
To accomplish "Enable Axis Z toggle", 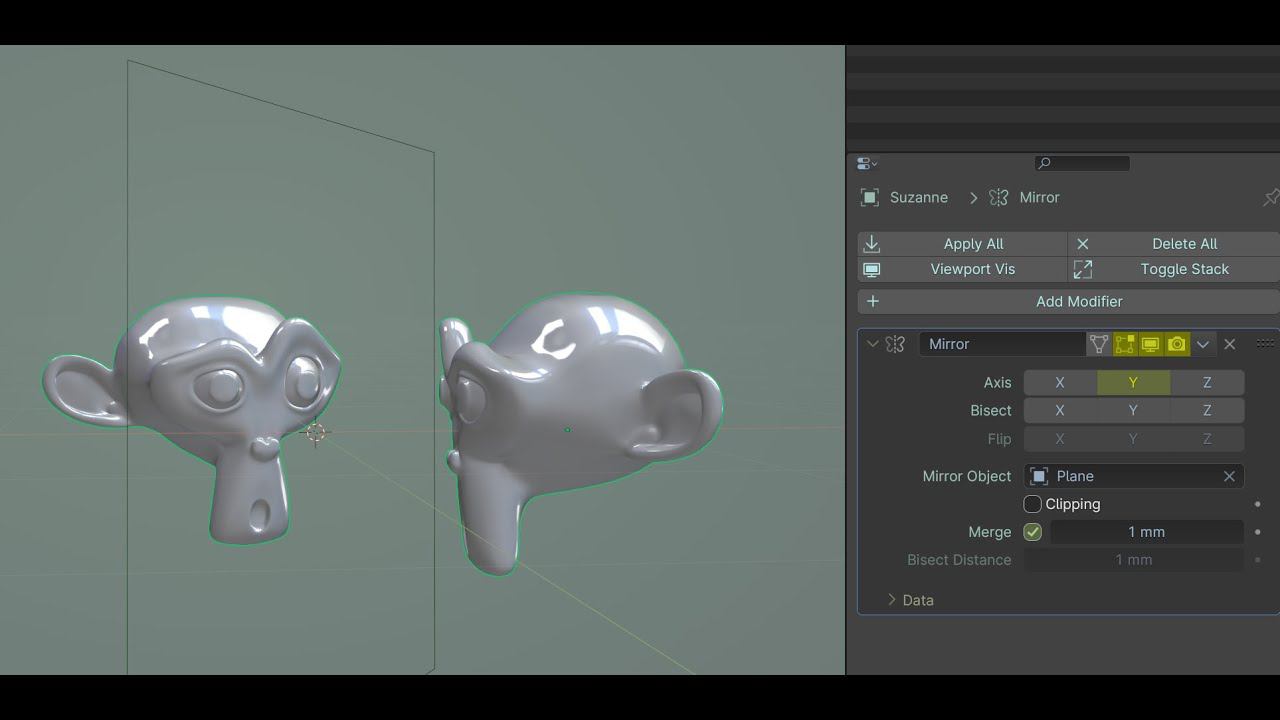I will click(x=1207, y=383).
